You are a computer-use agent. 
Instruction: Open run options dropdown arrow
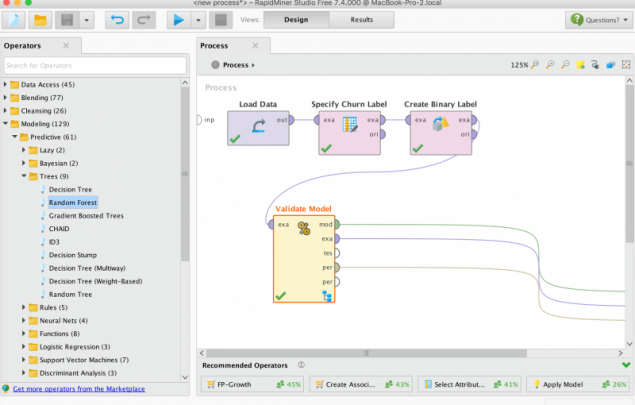pos(198,20)
